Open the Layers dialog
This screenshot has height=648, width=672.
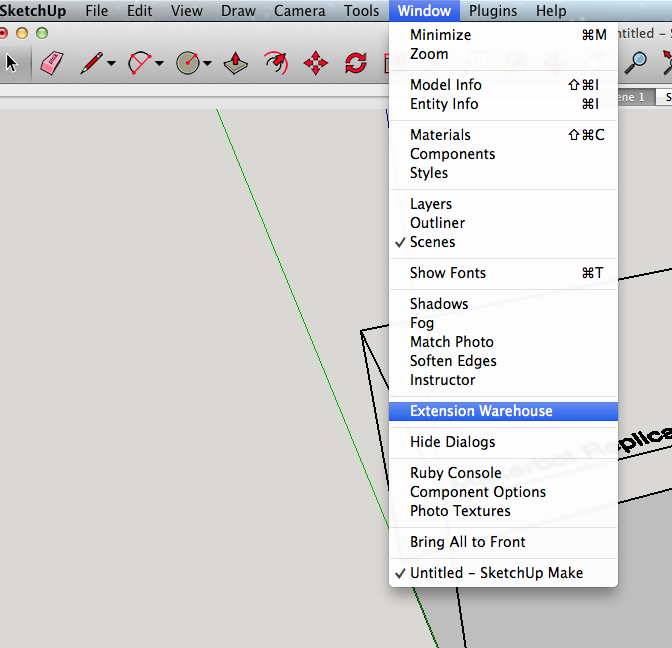tap(503, 204)
